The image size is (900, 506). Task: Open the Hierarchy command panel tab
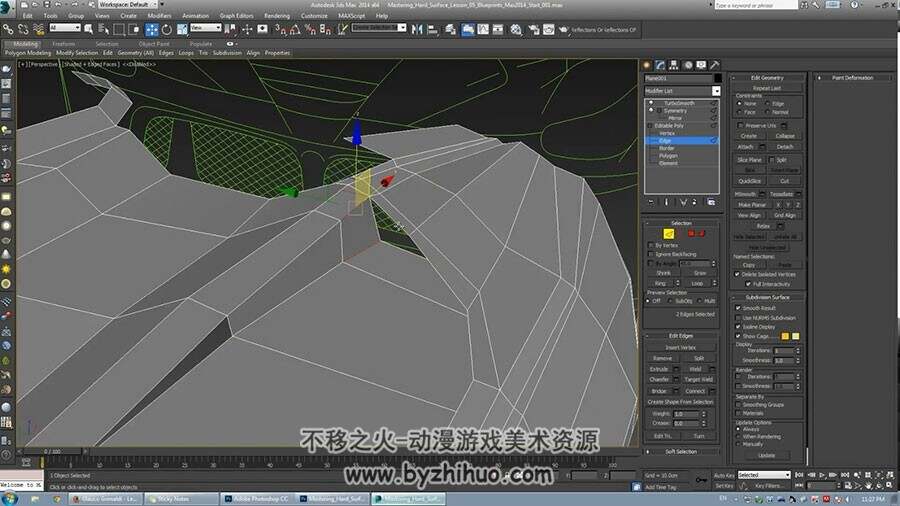pos(674,65)
